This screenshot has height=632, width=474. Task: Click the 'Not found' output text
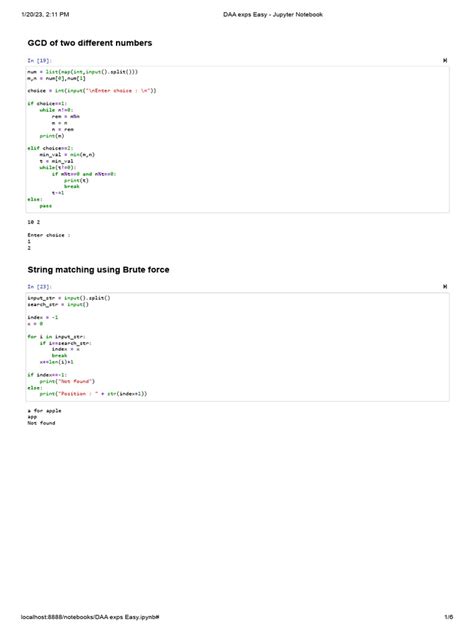[x=41, y=423]
